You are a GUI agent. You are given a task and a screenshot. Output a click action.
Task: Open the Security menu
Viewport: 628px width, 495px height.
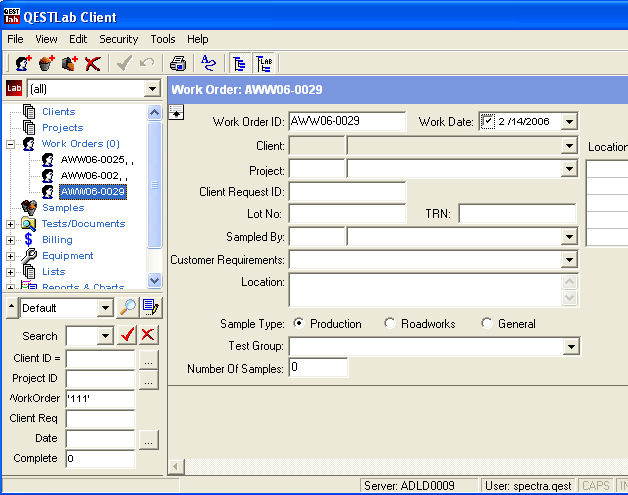118,39
